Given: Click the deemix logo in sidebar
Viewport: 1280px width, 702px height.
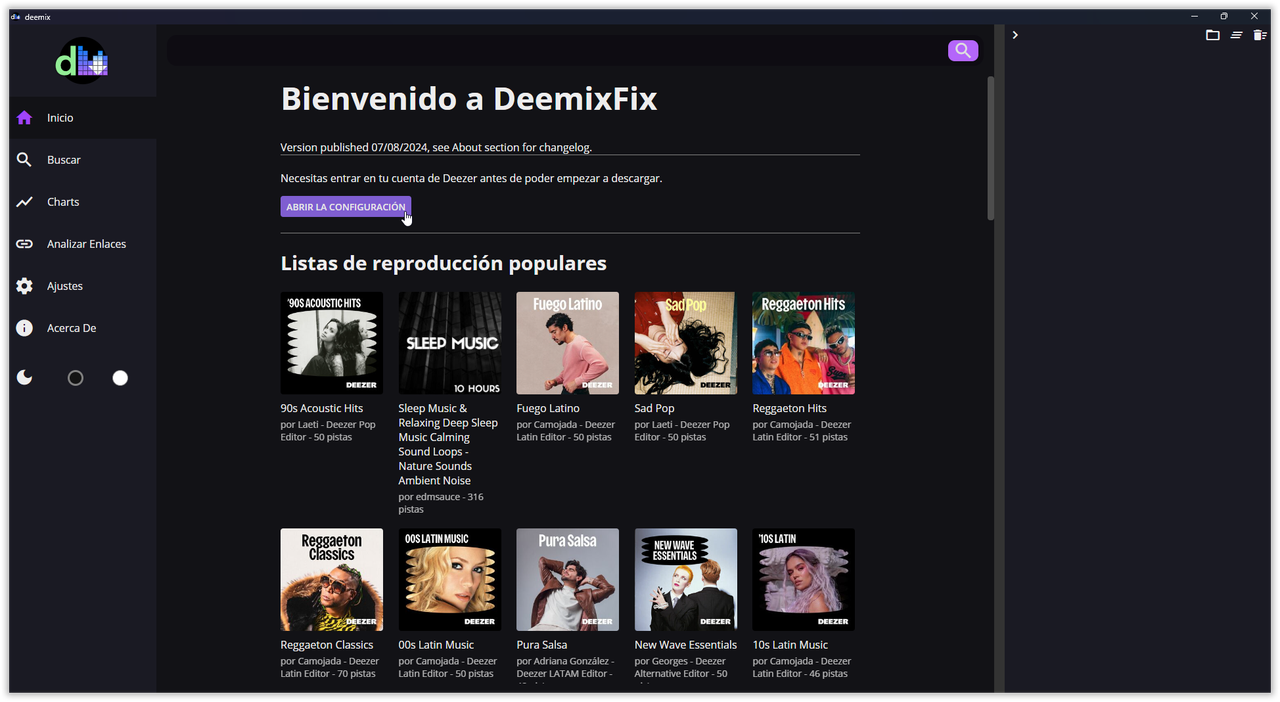Looking at the screenshot, I should [x=81, y=62].
